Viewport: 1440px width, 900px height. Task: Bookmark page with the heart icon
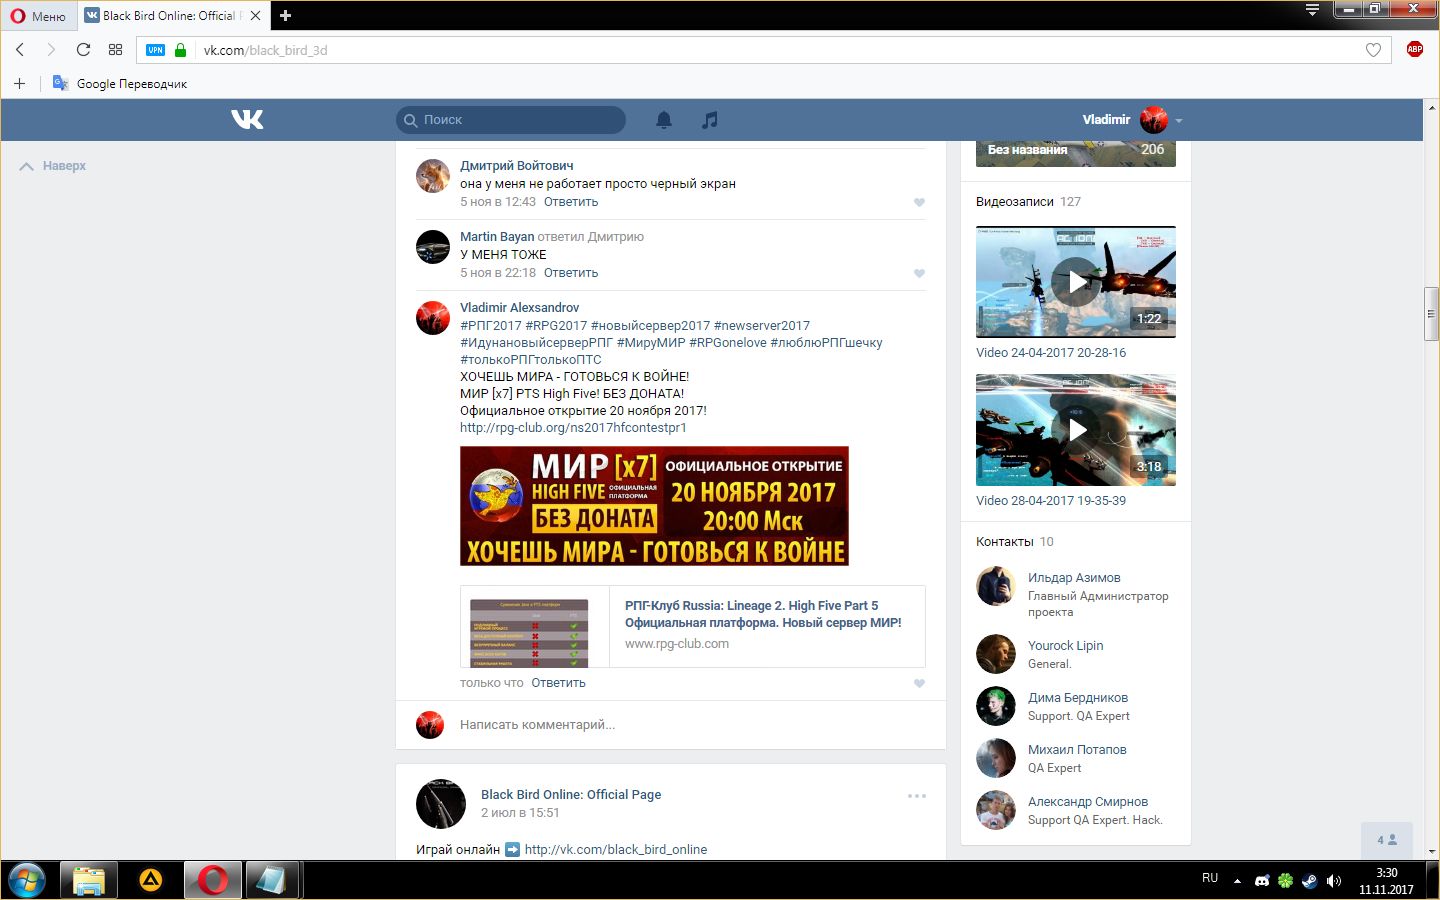(1373, 50)
